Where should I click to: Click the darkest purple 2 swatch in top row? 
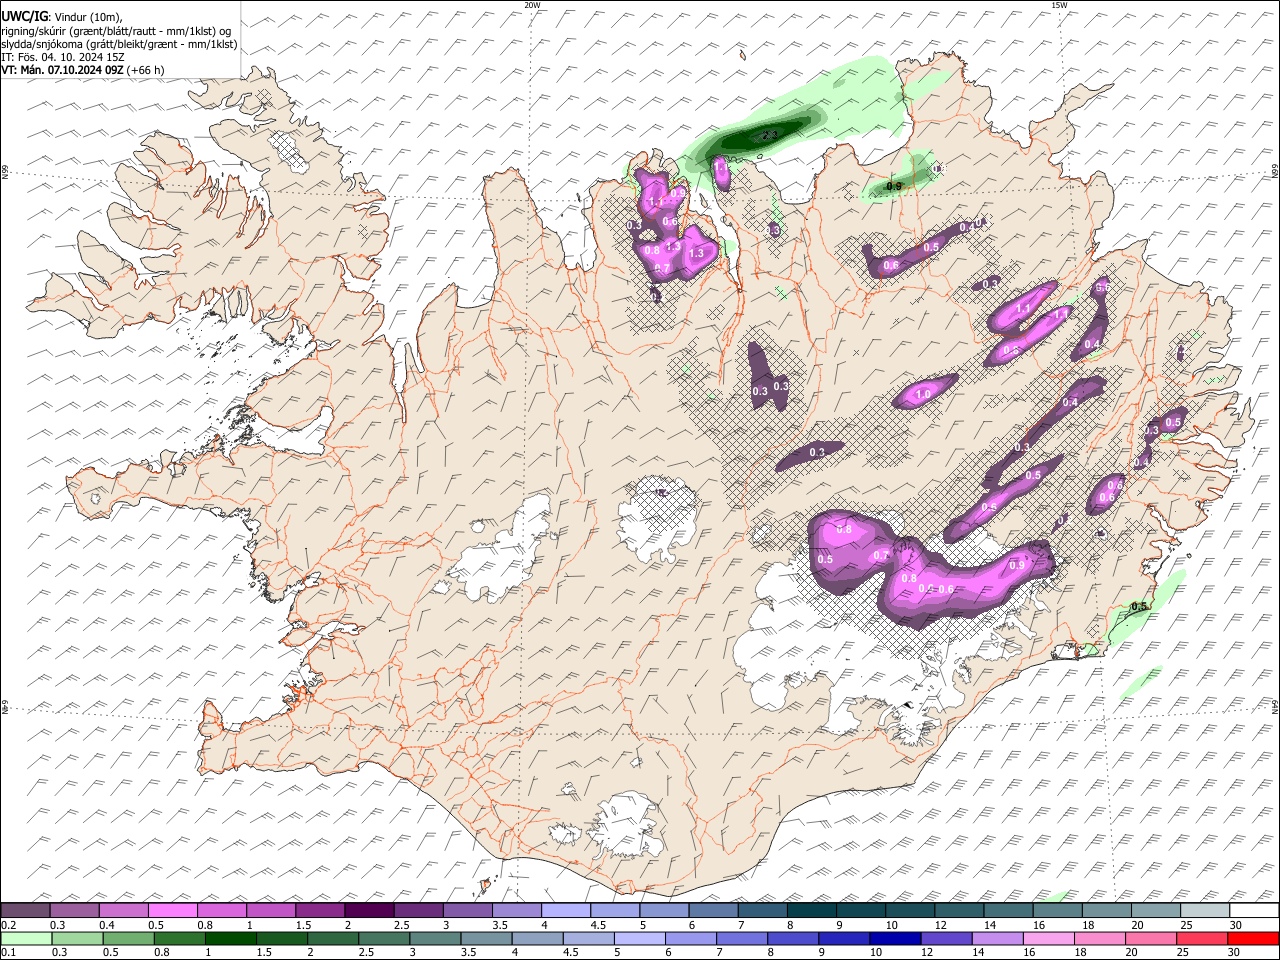click(369, 910)
